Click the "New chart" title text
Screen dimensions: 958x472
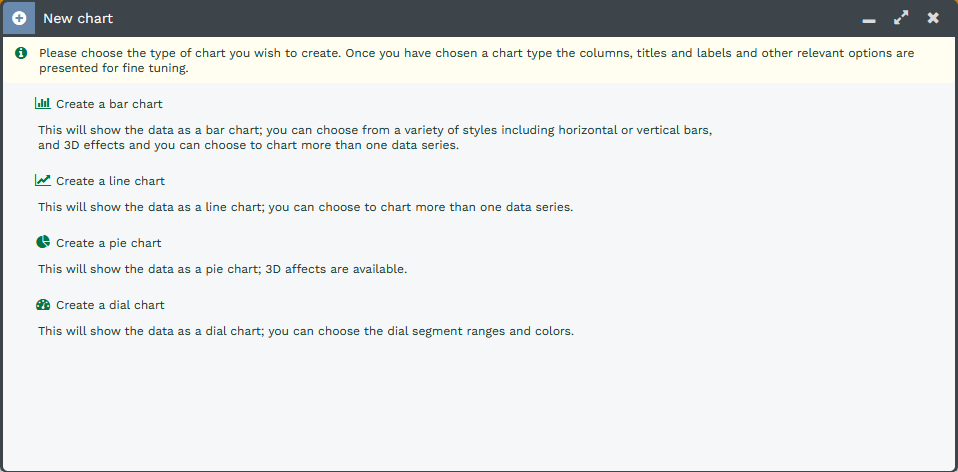pyautogui.click(x=78, y=19)
